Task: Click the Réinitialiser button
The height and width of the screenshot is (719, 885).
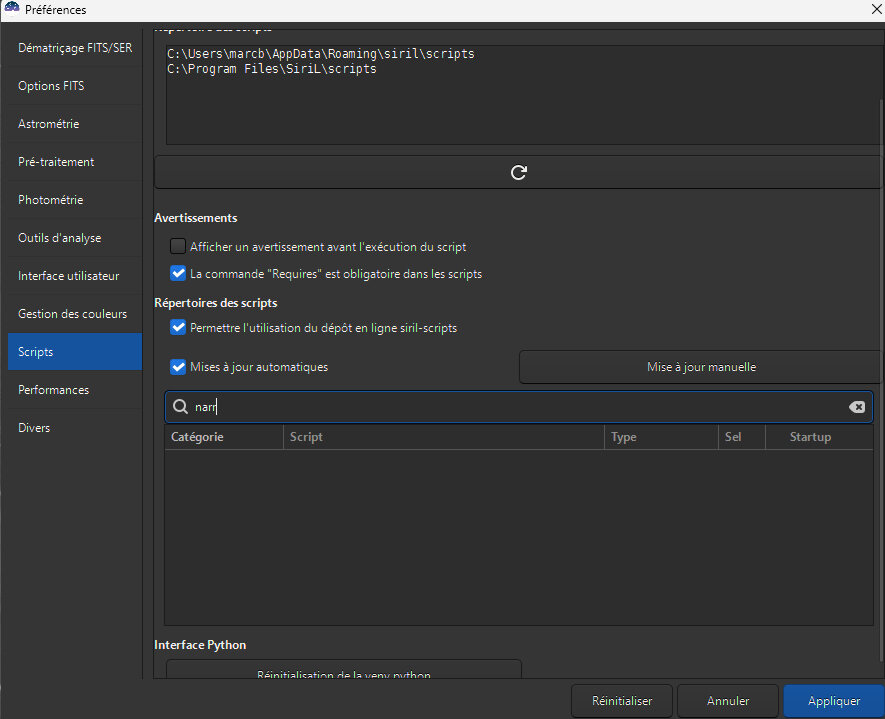Action: pyautogui.click(x=621, y=701)
